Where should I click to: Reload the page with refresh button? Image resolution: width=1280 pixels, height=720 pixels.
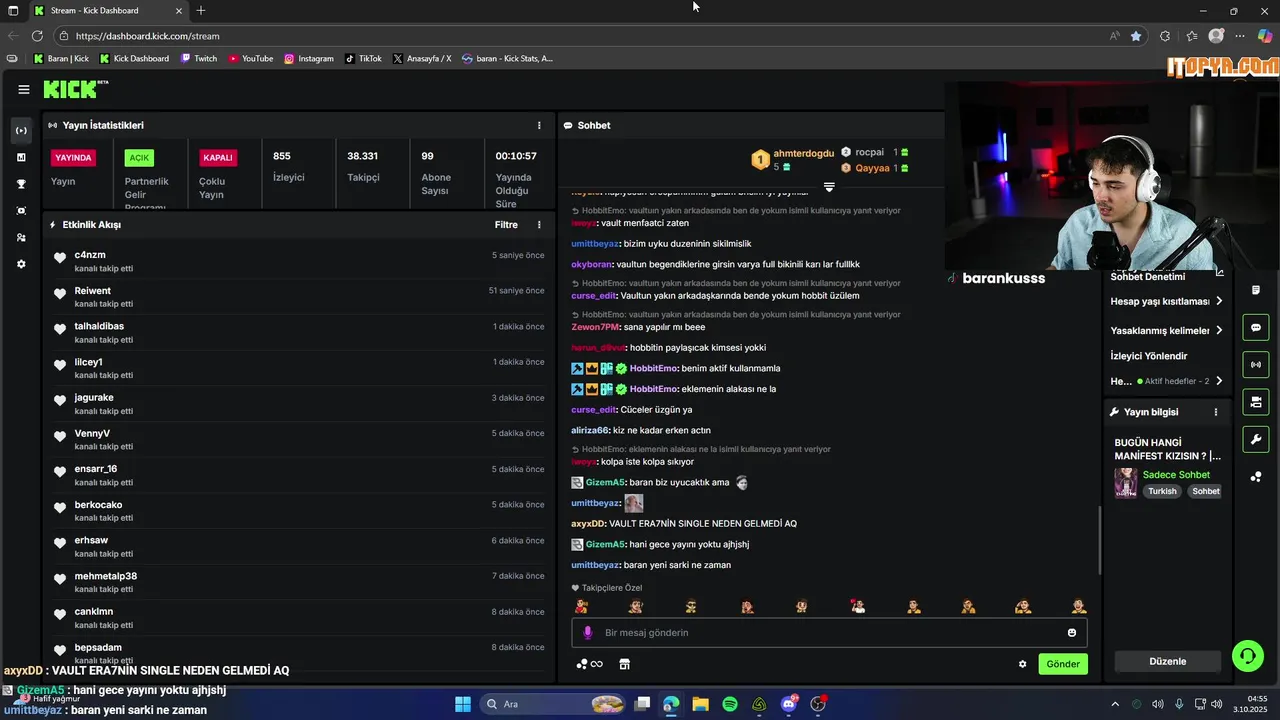(x=37, y=36)
